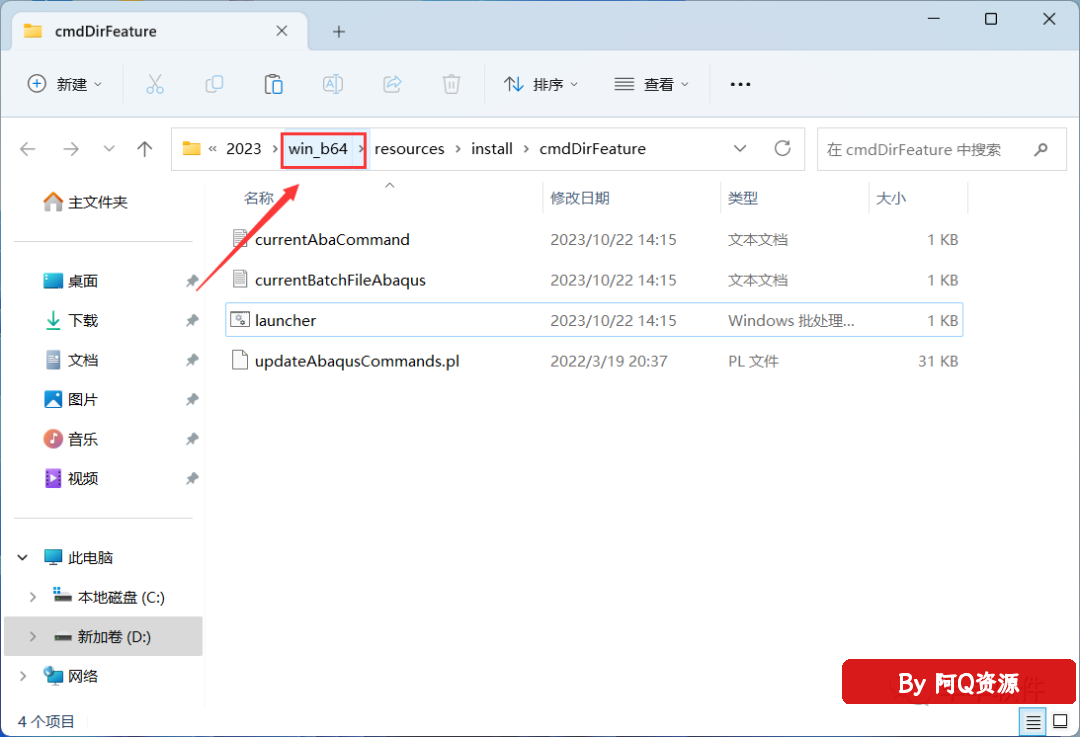
Task: Click the Cut scissors icon
Action: point(155,85)
